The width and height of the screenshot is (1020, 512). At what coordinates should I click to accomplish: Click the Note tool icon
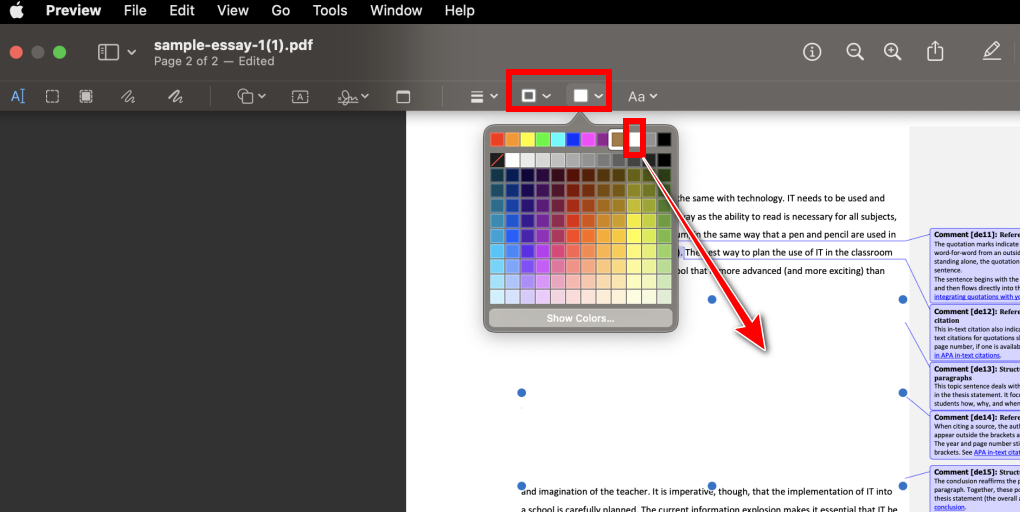[404, 96]
